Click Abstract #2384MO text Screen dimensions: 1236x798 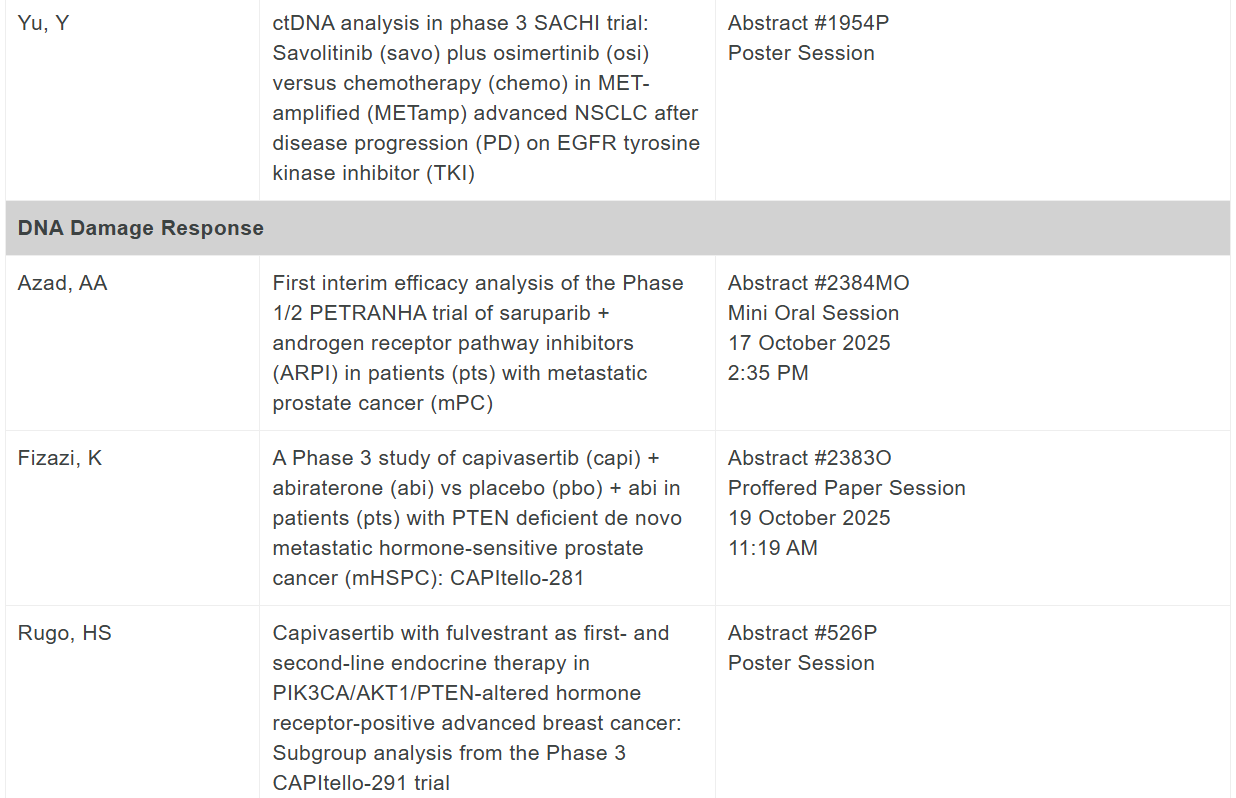818,283
